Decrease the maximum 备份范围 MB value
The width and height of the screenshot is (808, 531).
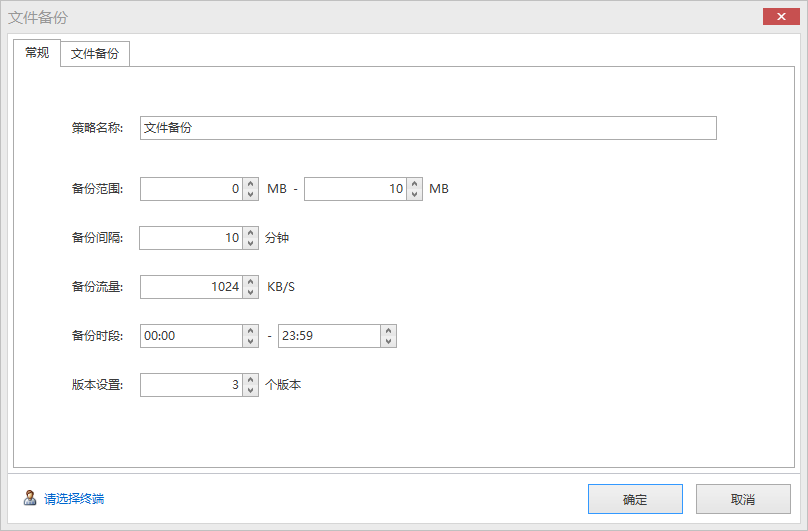414,194
